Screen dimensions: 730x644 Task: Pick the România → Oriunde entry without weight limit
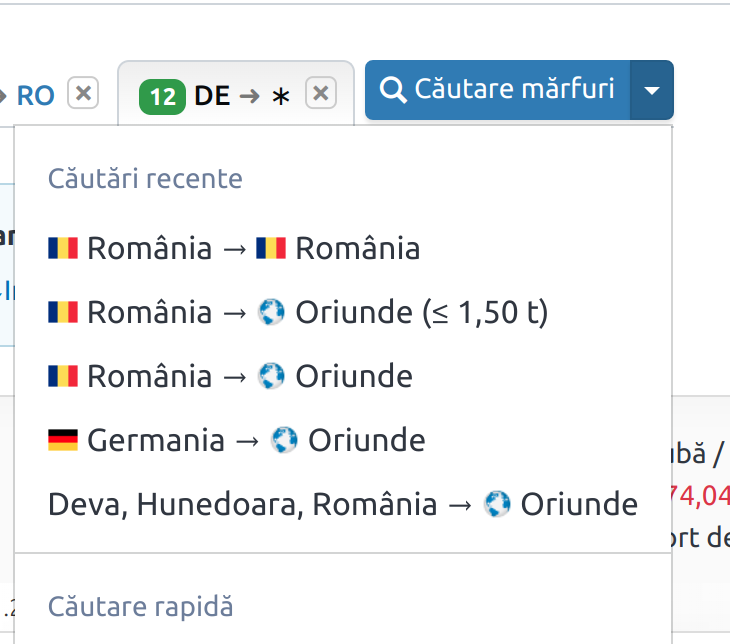pos(230,377)
